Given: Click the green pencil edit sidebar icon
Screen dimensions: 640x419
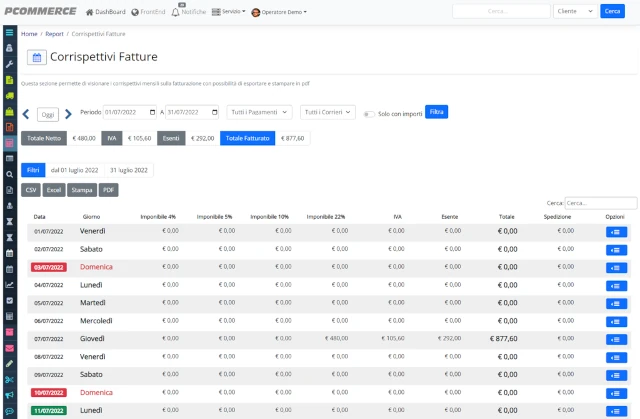Looking at the screenshot, I should [9, 364].
